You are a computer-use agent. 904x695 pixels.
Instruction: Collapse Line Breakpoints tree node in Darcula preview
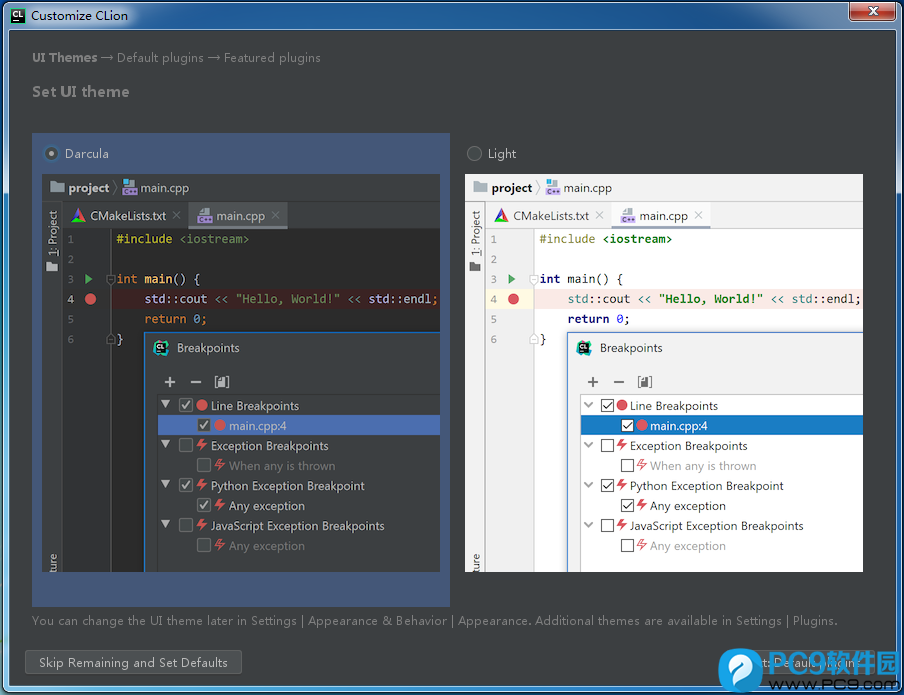click(166, 404)
